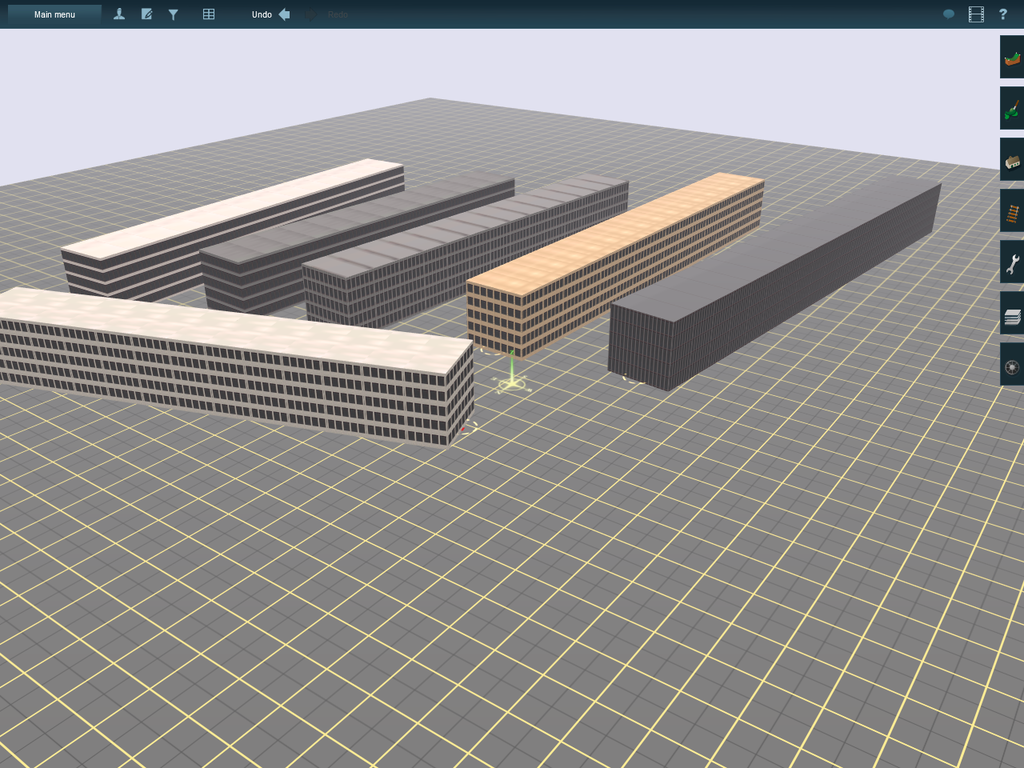Screen dimensions: 1024x768
Task: Select the orange-roofed building
Action: coord(614,261)
